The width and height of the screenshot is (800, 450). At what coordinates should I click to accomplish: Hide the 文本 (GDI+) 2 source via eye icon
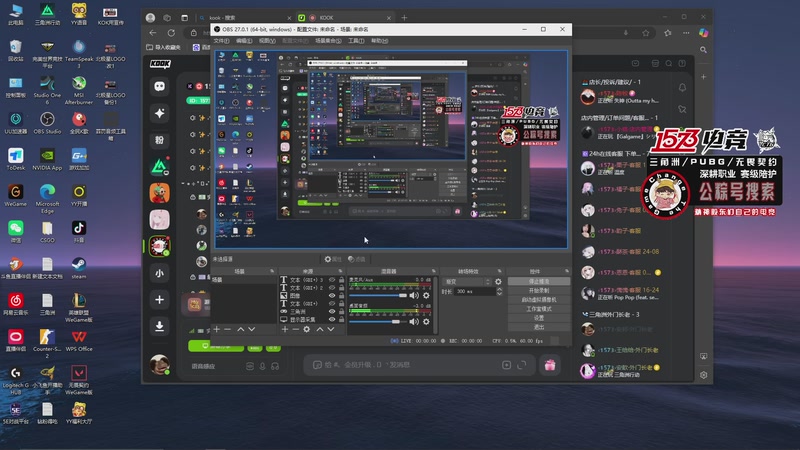click(x=332, y=288)
